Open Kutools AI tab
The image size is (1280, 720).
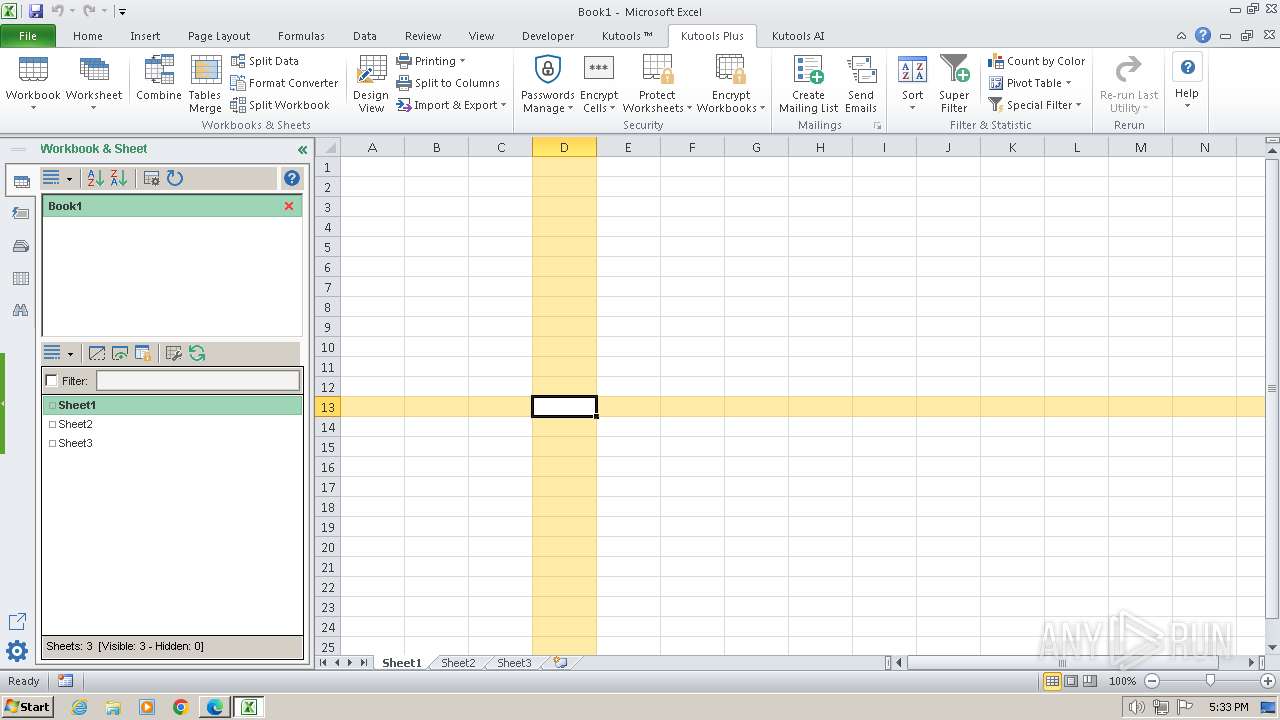coord(798,36)
